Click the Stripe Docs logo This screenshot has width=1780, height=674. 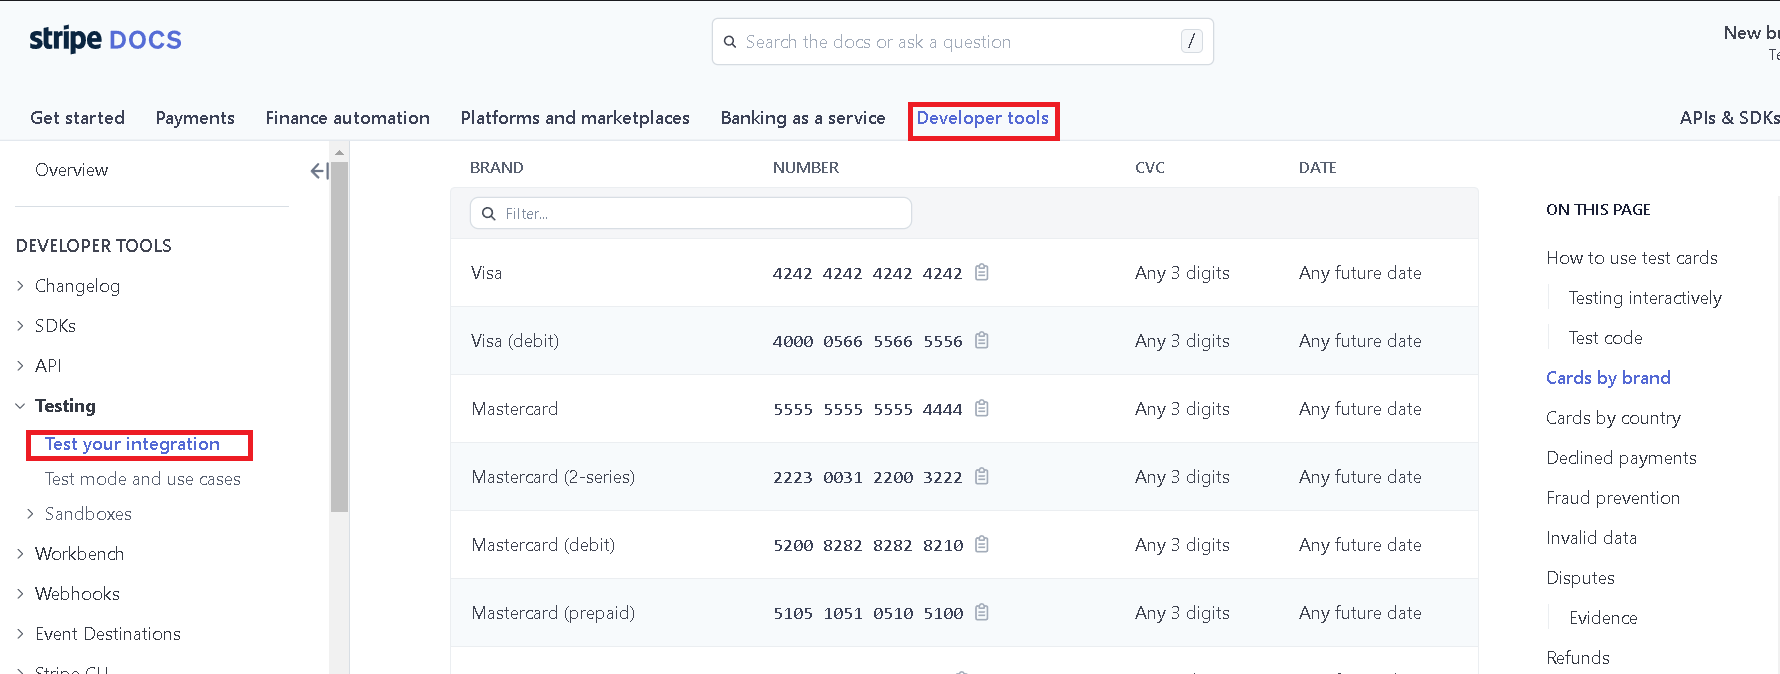click(105, 40)
